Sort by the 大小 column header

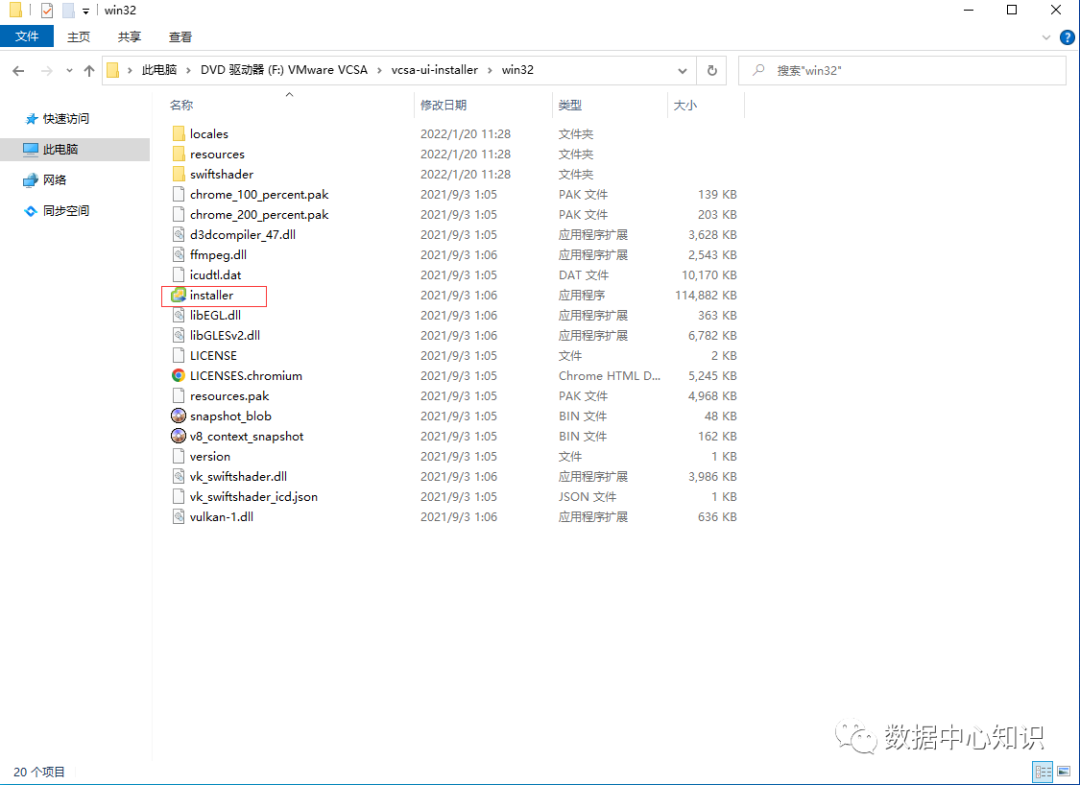[685, 105]
